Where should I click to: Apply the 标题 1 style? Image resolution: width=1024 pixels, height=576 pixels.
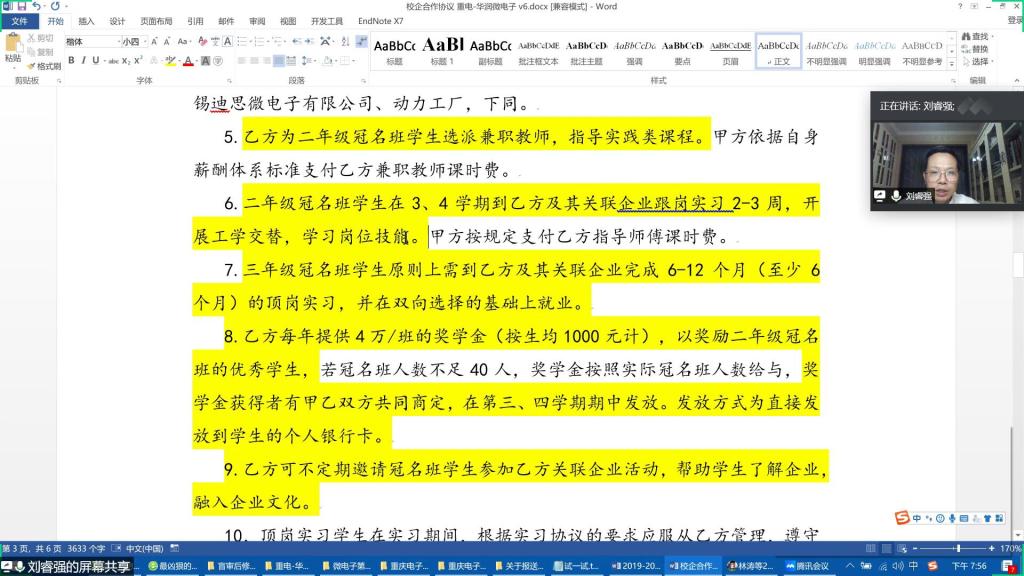[x=442, y=50]
